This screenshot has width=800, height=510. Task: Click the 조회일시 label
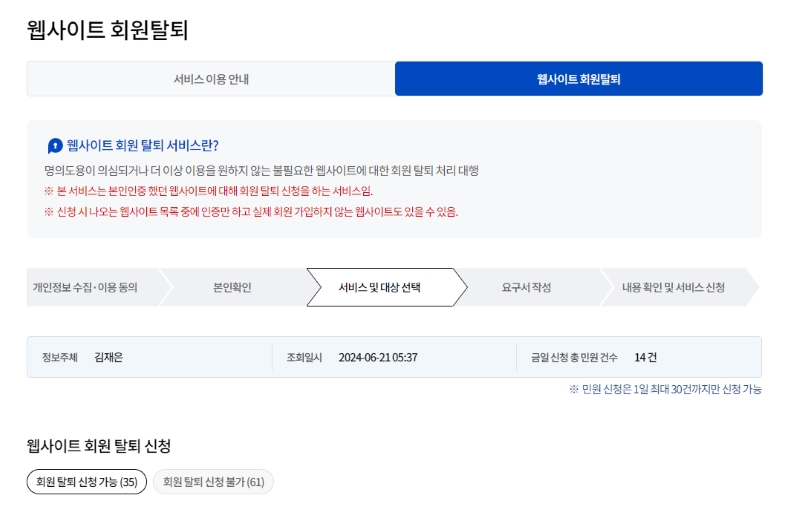304,357
